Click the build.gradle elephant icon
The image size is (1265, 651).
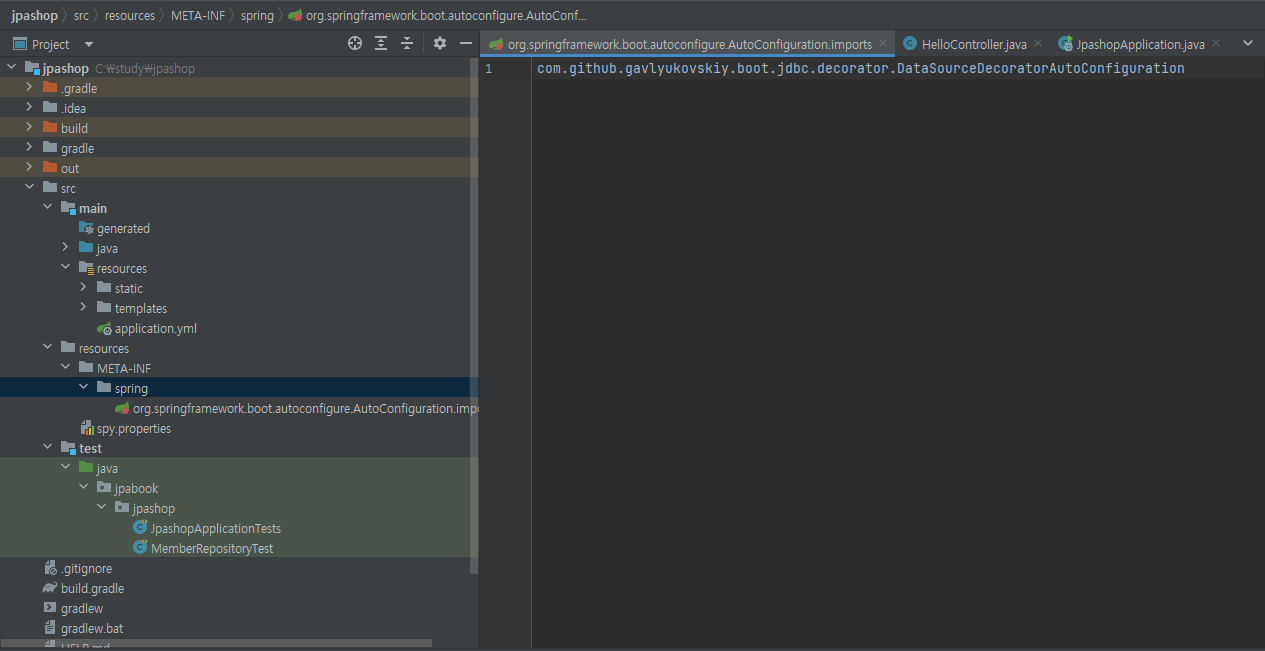[x=50, y=588]
